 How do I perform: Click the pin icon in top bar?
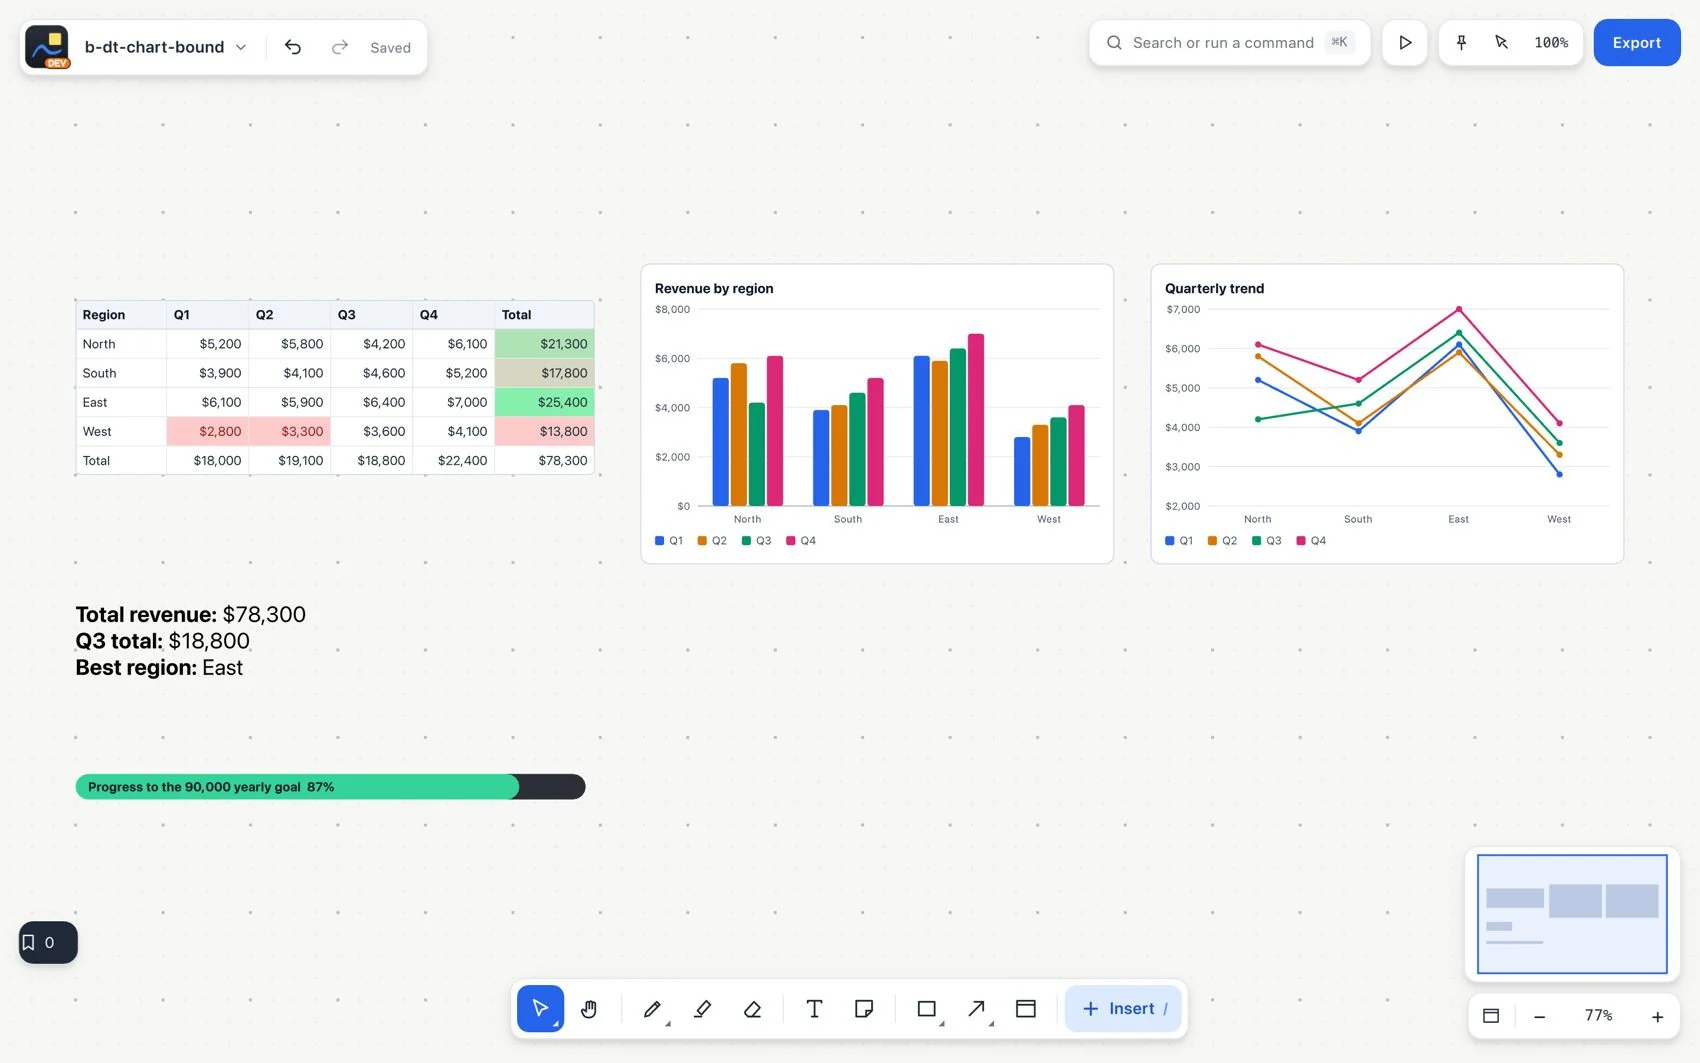(1461, 42)
